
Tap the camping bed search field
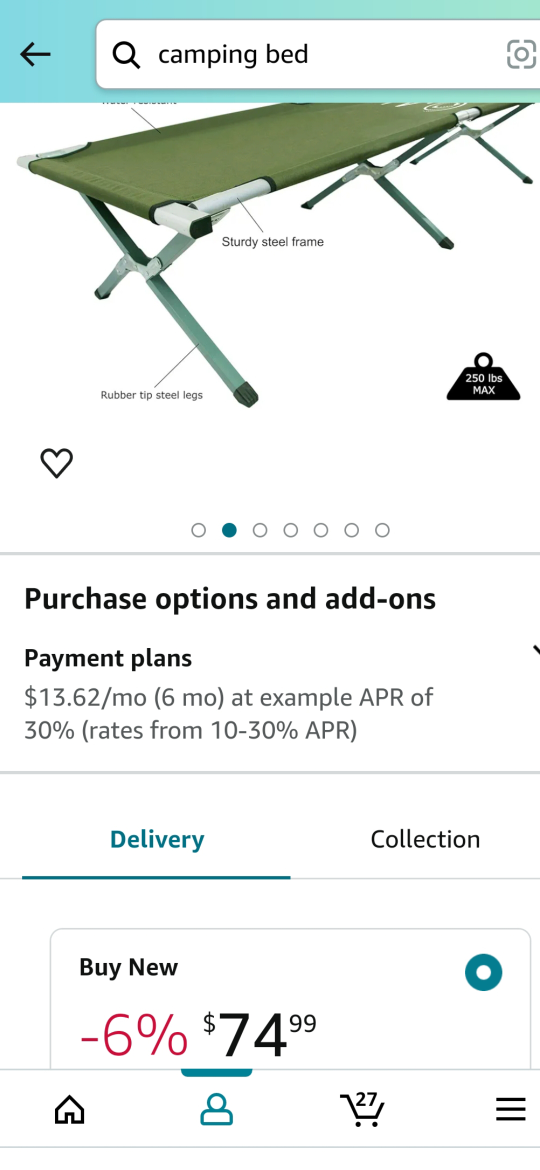pyautogui.click(x=318, y=54)
